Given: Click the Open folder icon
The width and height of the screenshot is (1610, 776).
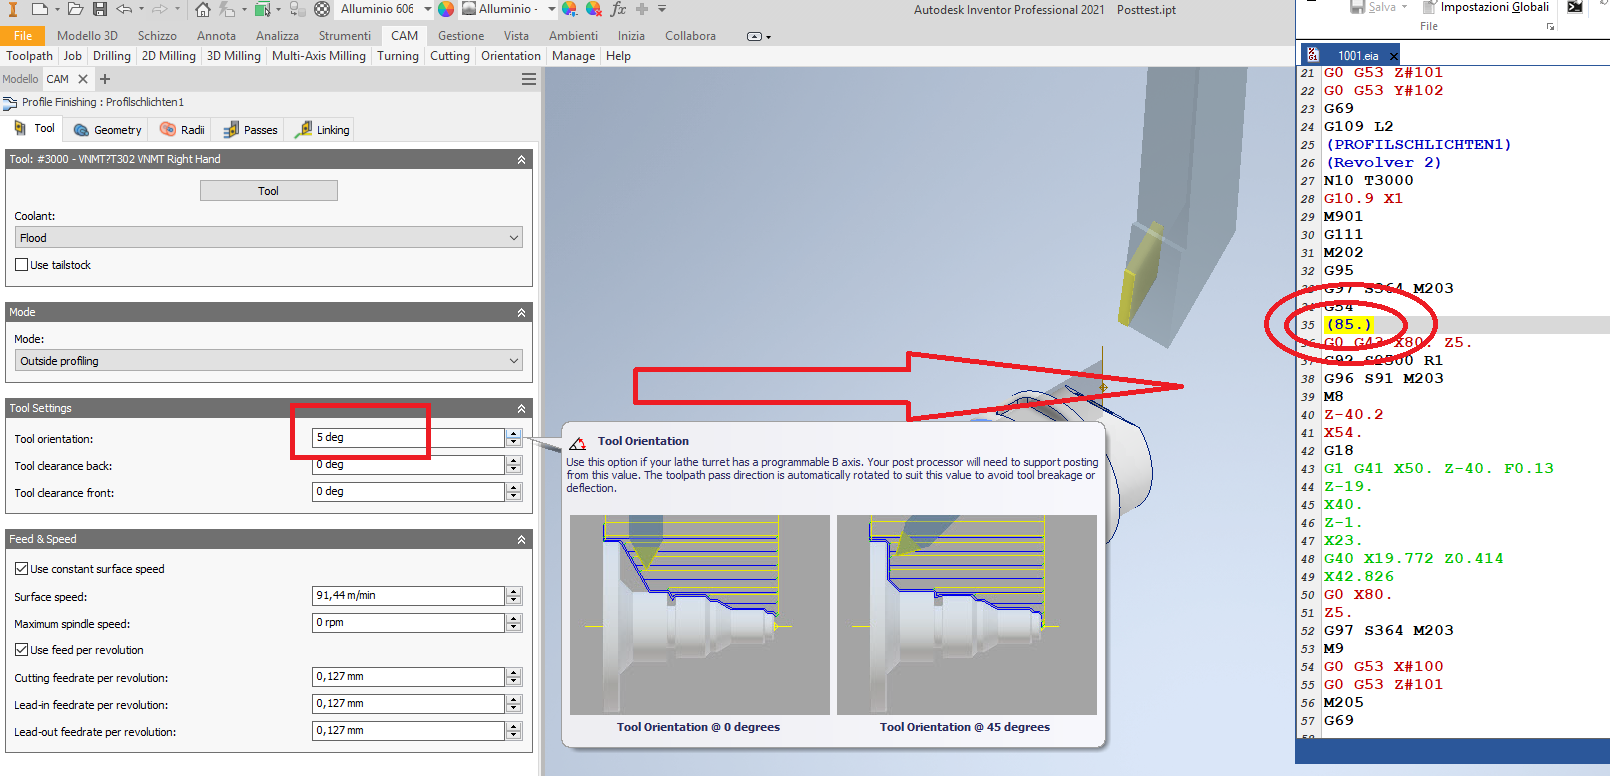Looking at the screenshot, I should (76, 9).
